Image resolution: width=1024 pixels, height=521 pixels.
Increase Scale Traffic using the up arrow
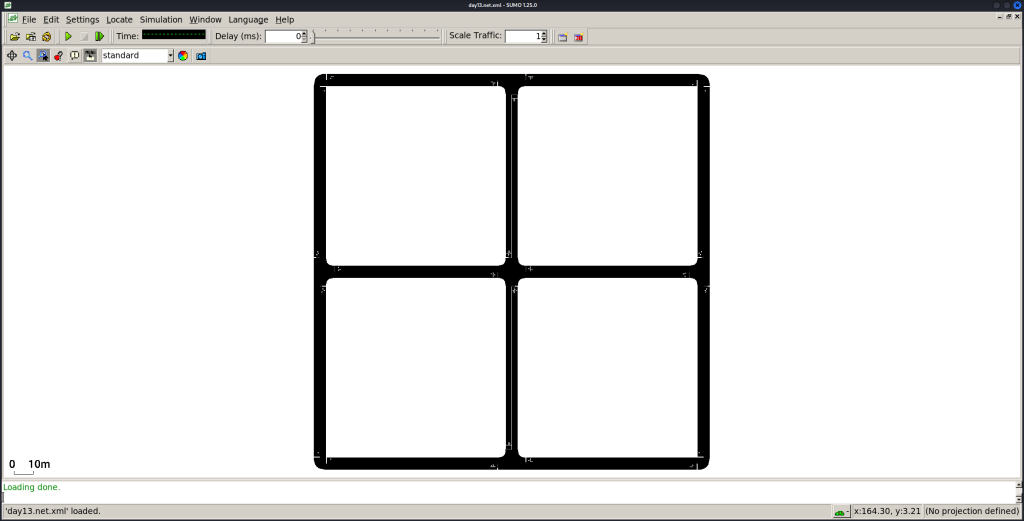coord(545,33)
